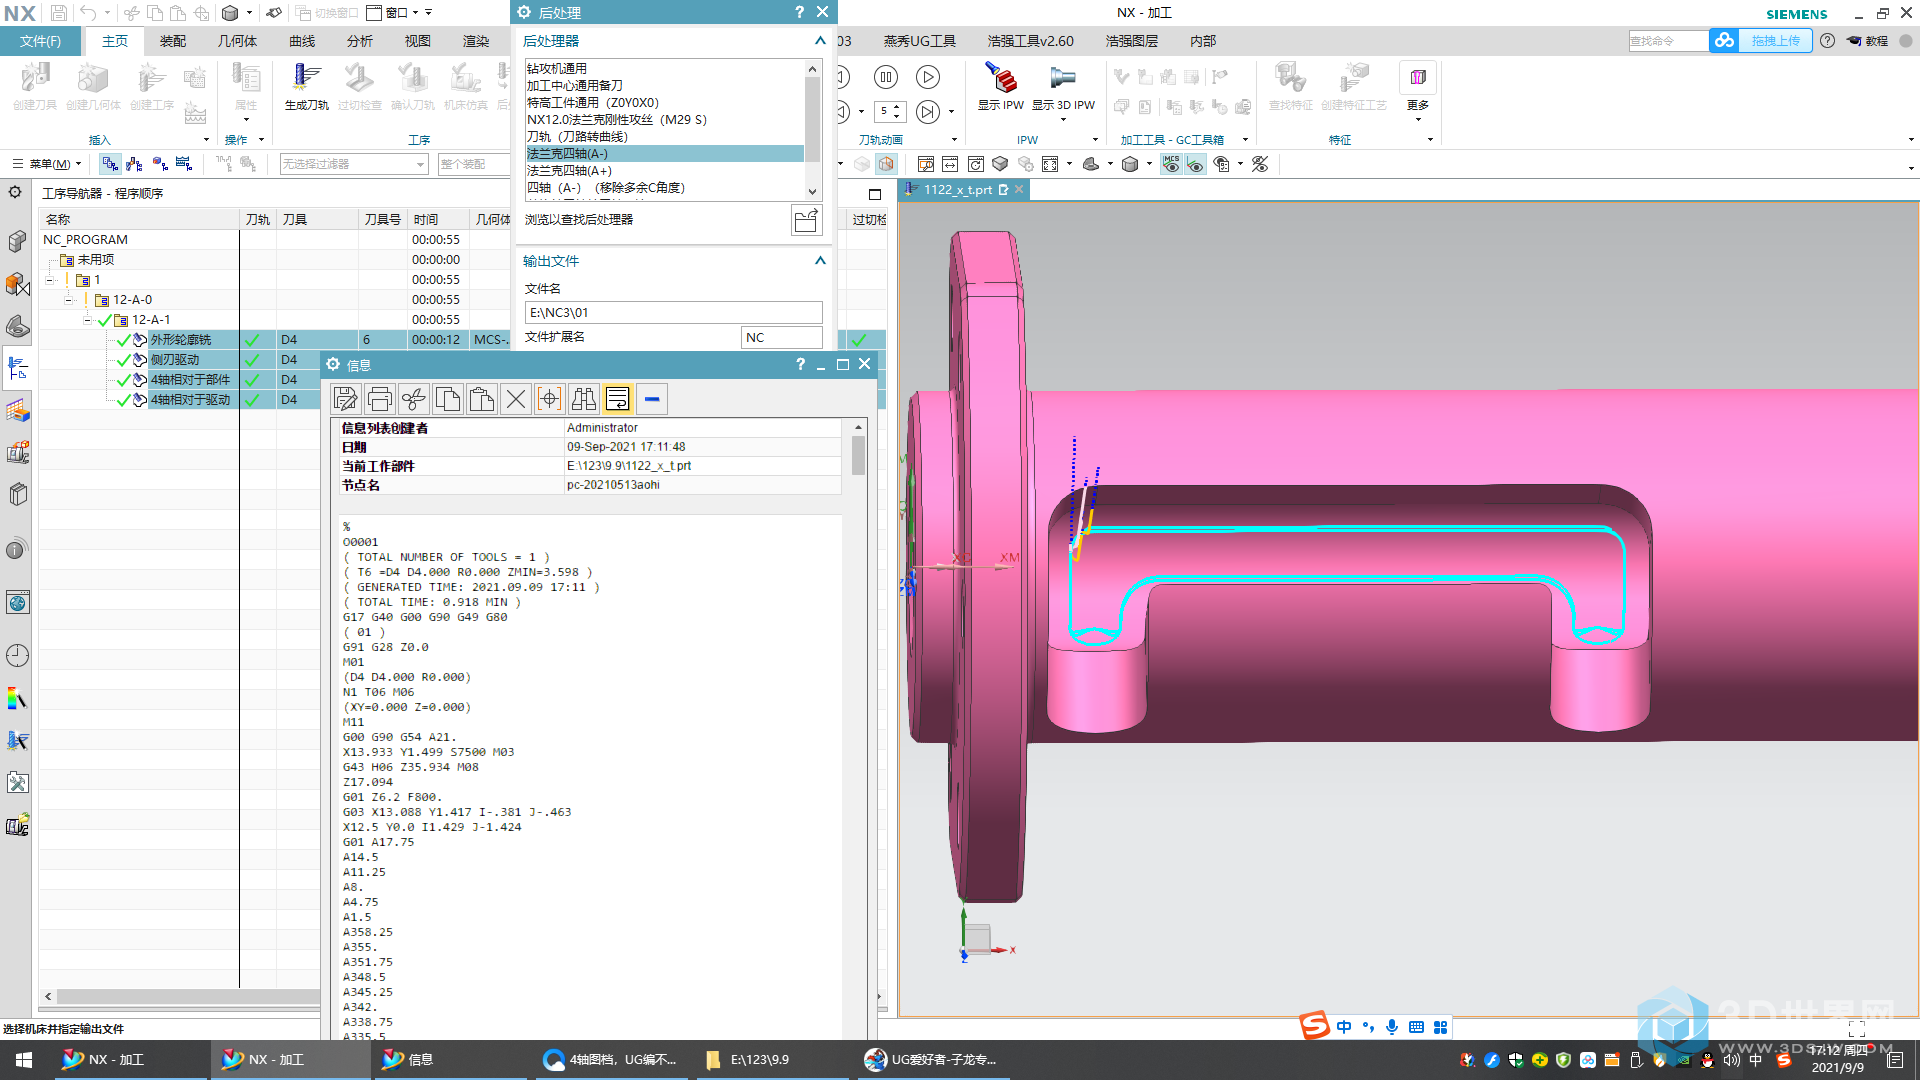Pause the tool path animation

[886, 78]
